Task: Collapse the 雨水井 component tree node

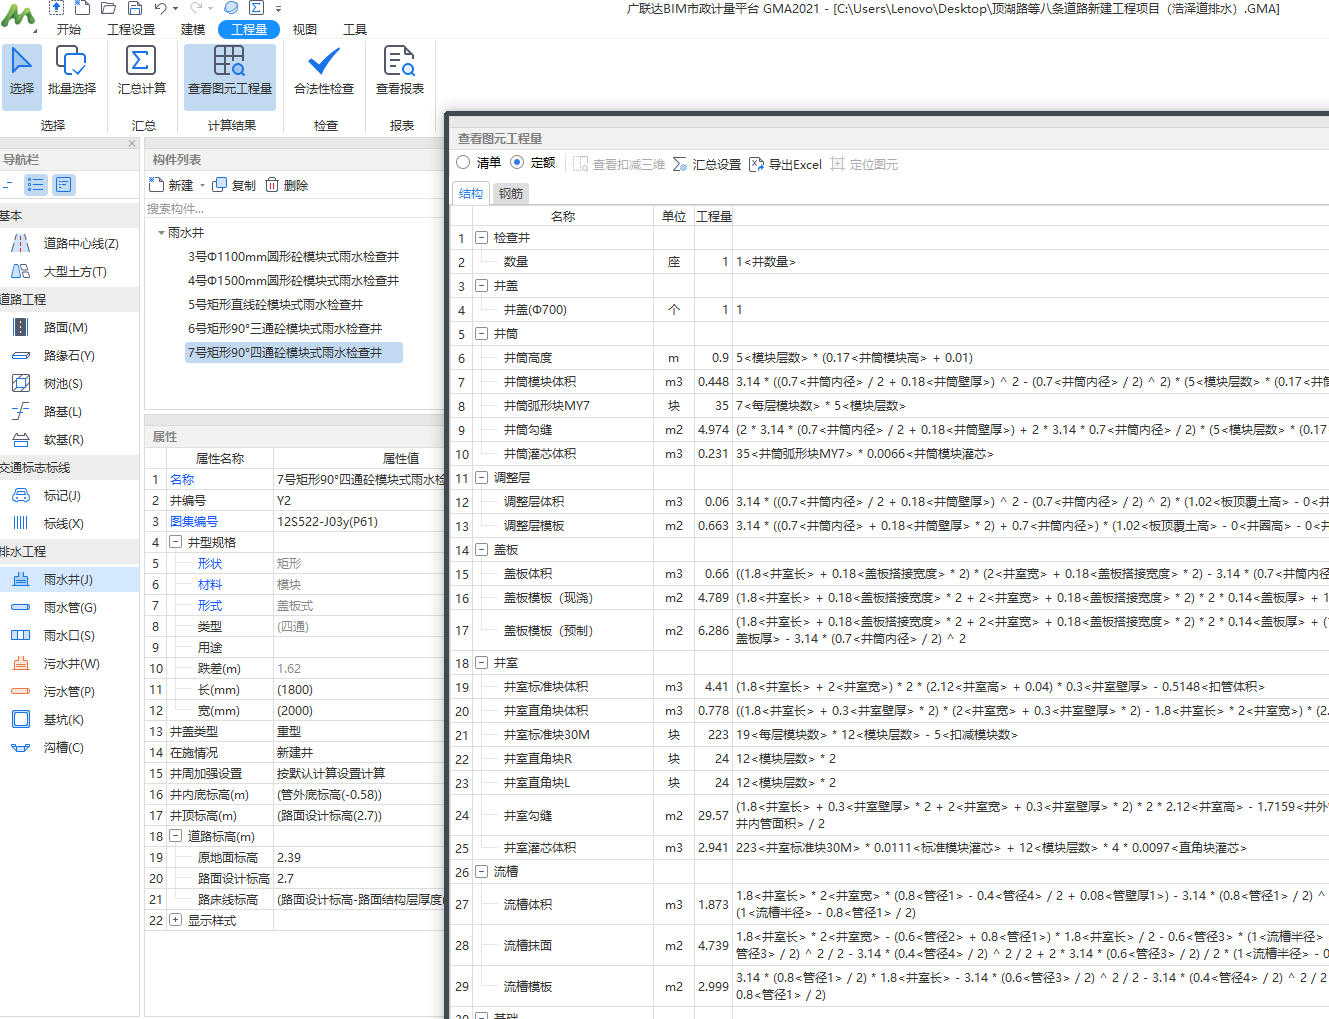Action: pyautogui.click(x=161, y=233)
